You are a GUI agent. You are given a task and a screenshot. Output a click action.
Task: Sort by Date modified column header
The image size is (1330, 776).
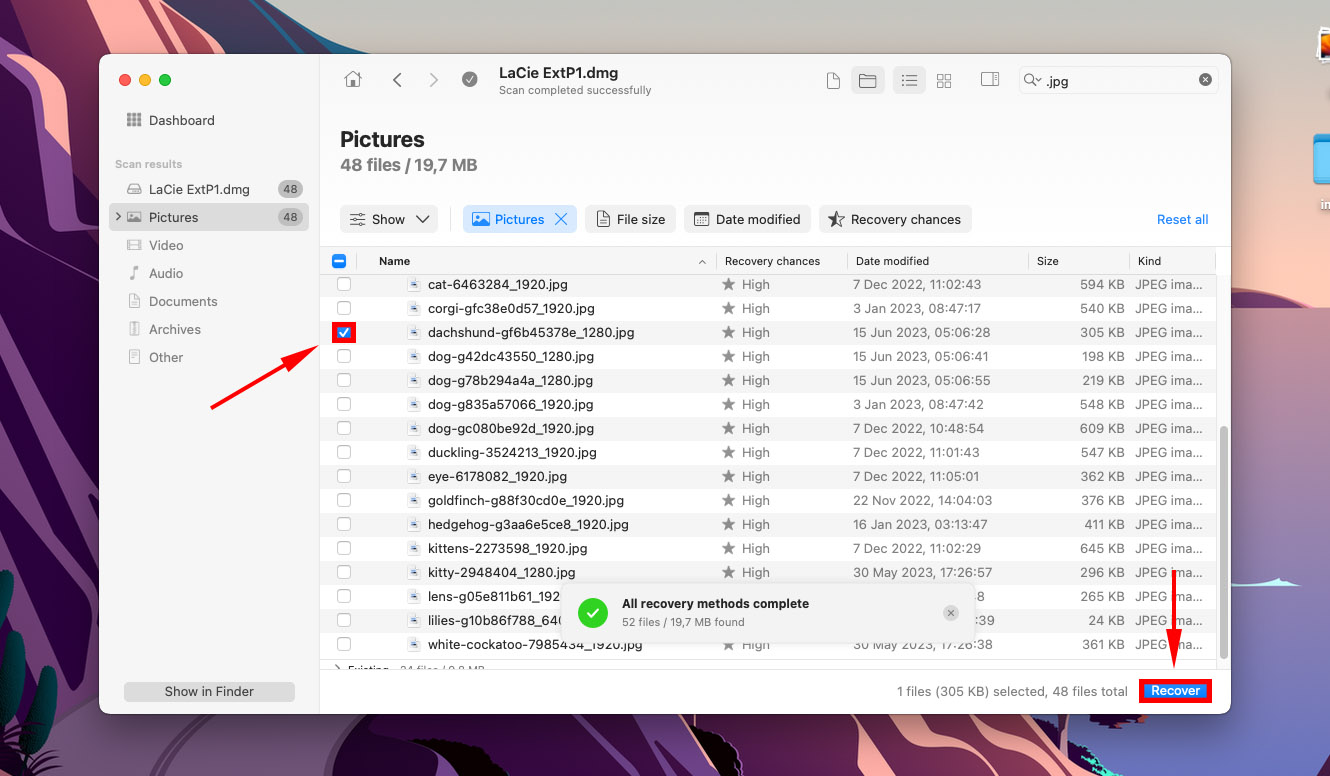[892, 261]
